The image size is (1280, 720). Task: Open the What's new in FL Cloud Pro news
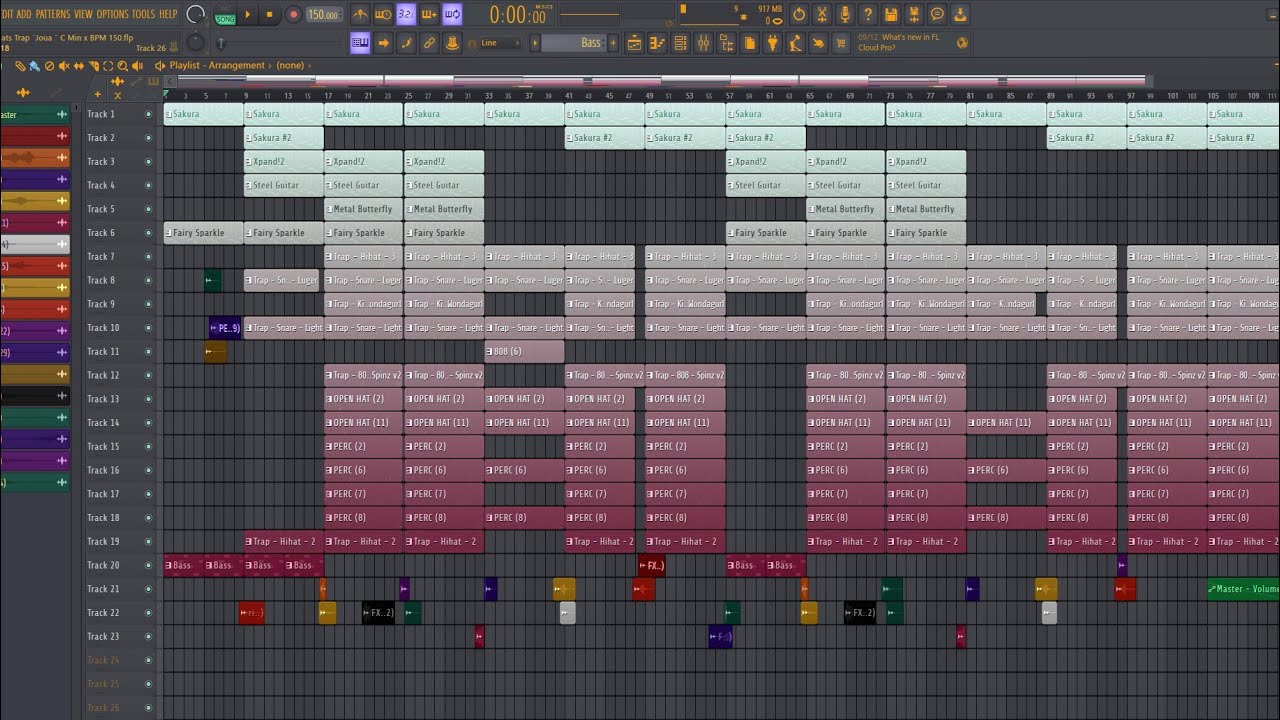coord(898,42)
